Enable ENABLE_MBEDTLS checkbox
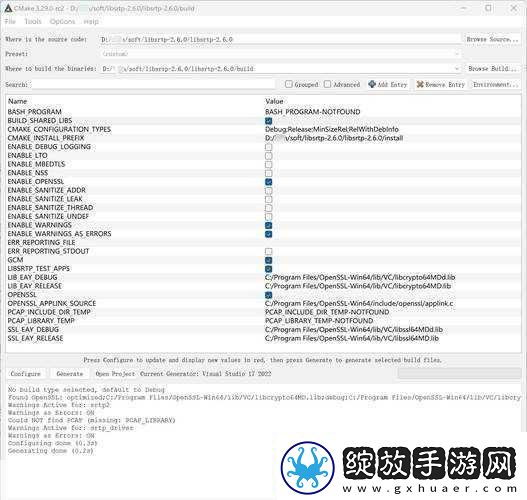Viewport: 527px width, 500px height. point(268,164)
